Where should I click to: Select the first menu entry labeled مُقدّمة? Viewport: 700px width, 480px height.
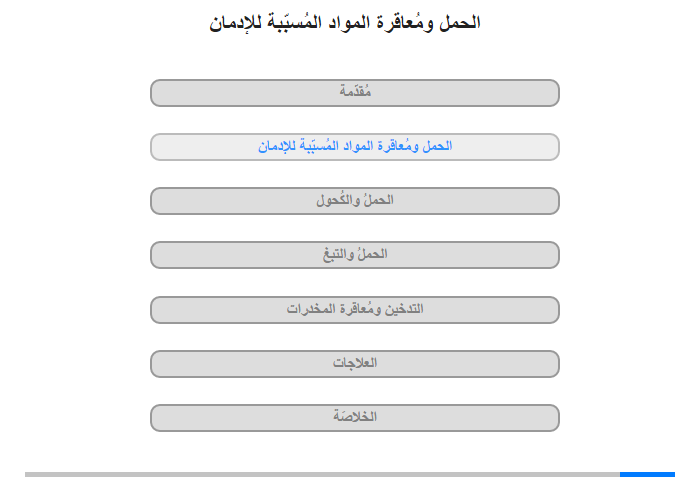click(x=354, y=93)
